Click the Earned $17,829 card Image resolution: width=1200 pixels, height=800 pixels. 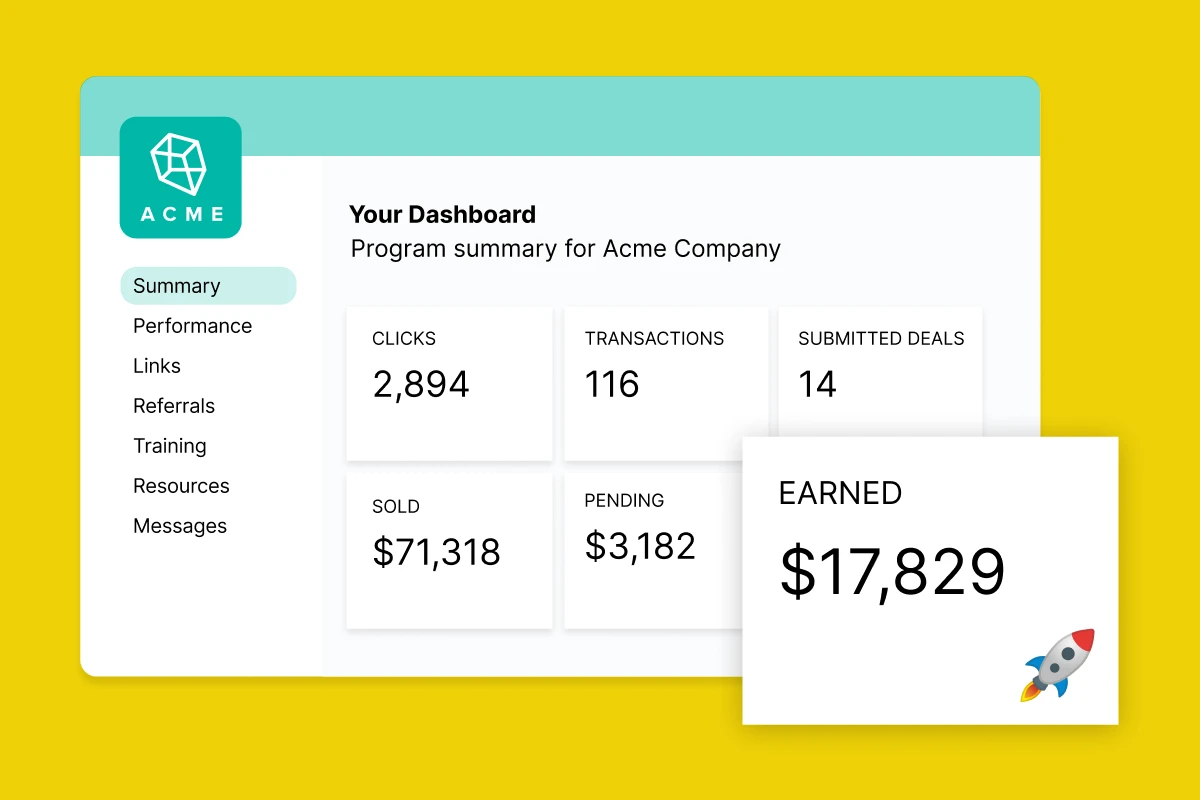(x=930, y=580)
